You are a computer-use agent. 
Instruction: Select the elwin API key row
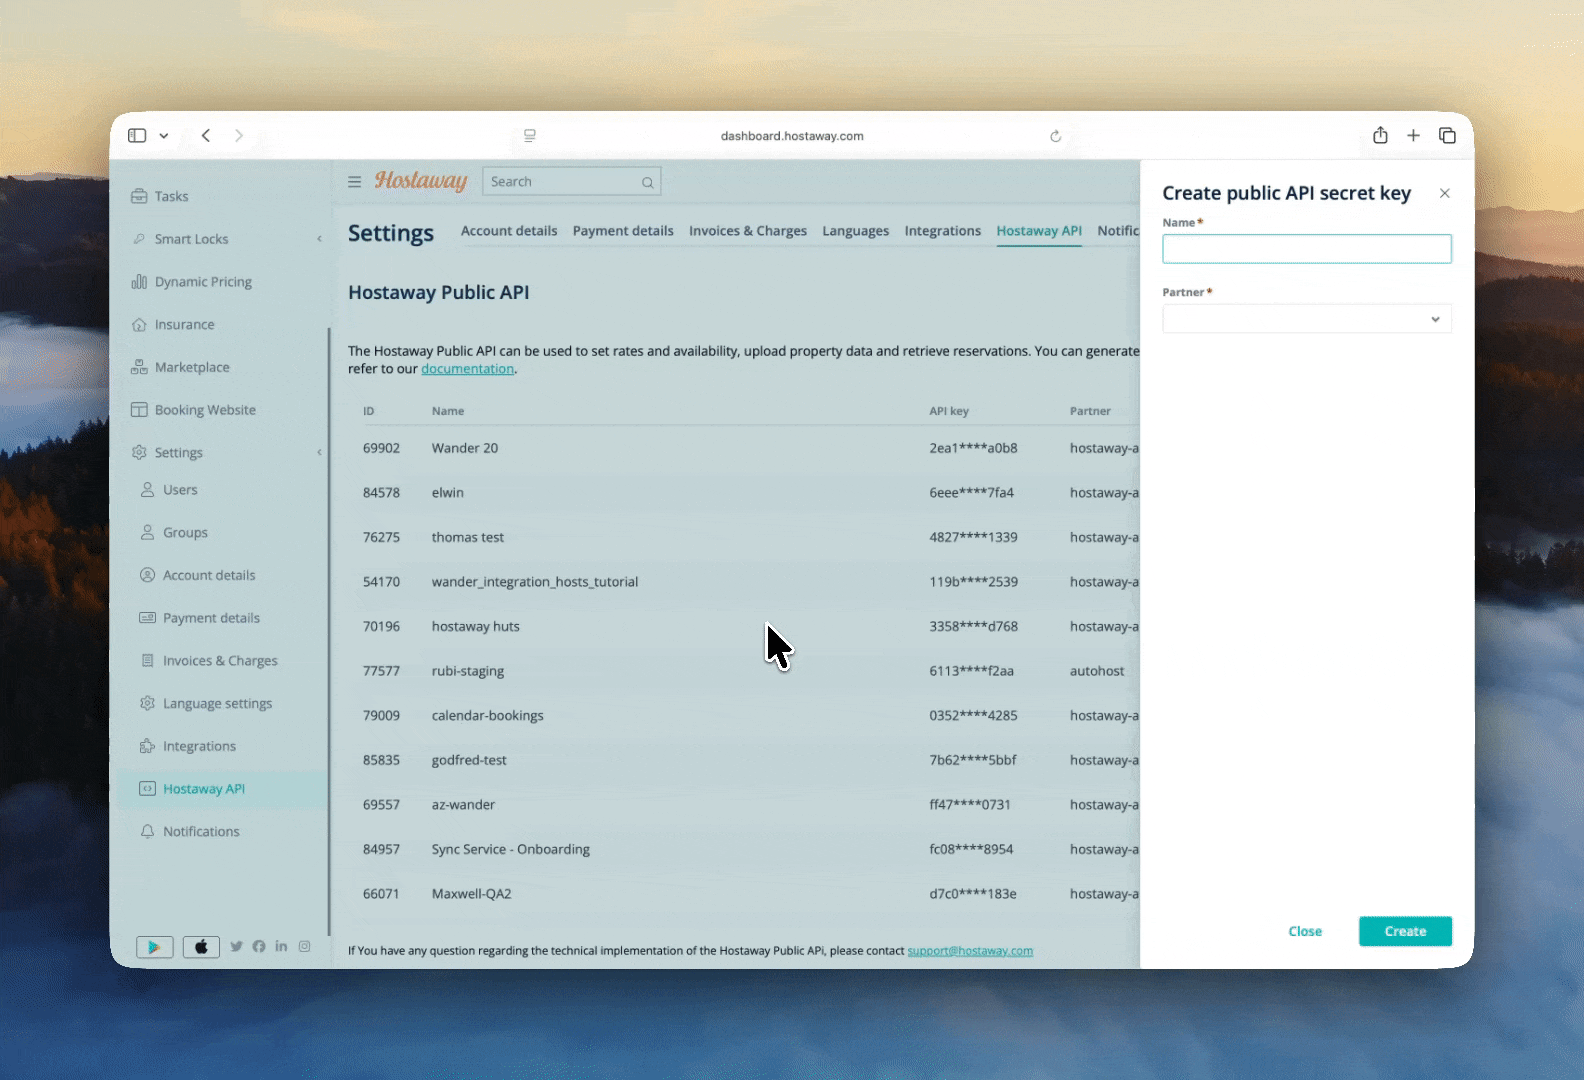(972, 493)
